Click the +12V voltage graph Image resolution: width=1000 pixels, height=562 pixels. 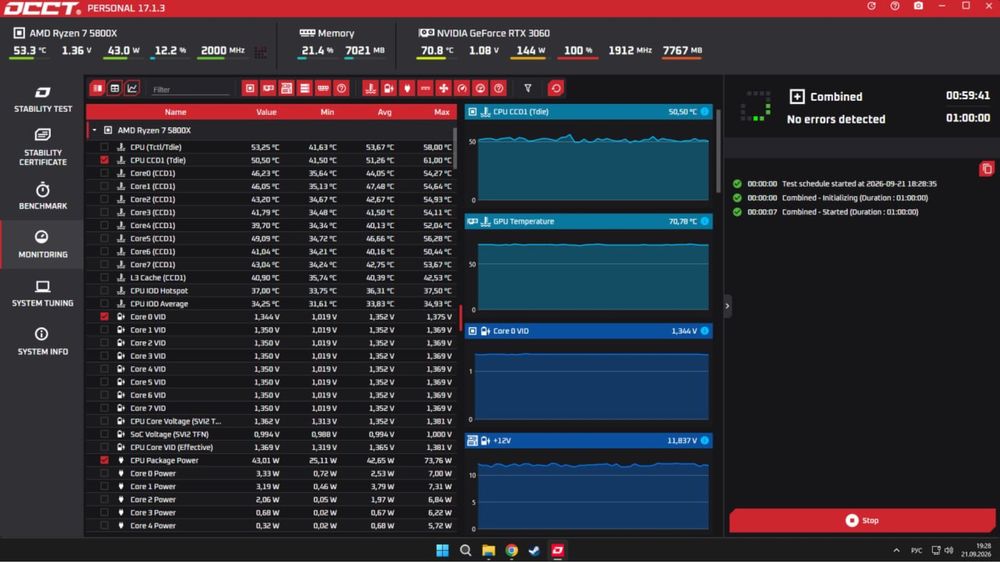click(x=593, y=495)
